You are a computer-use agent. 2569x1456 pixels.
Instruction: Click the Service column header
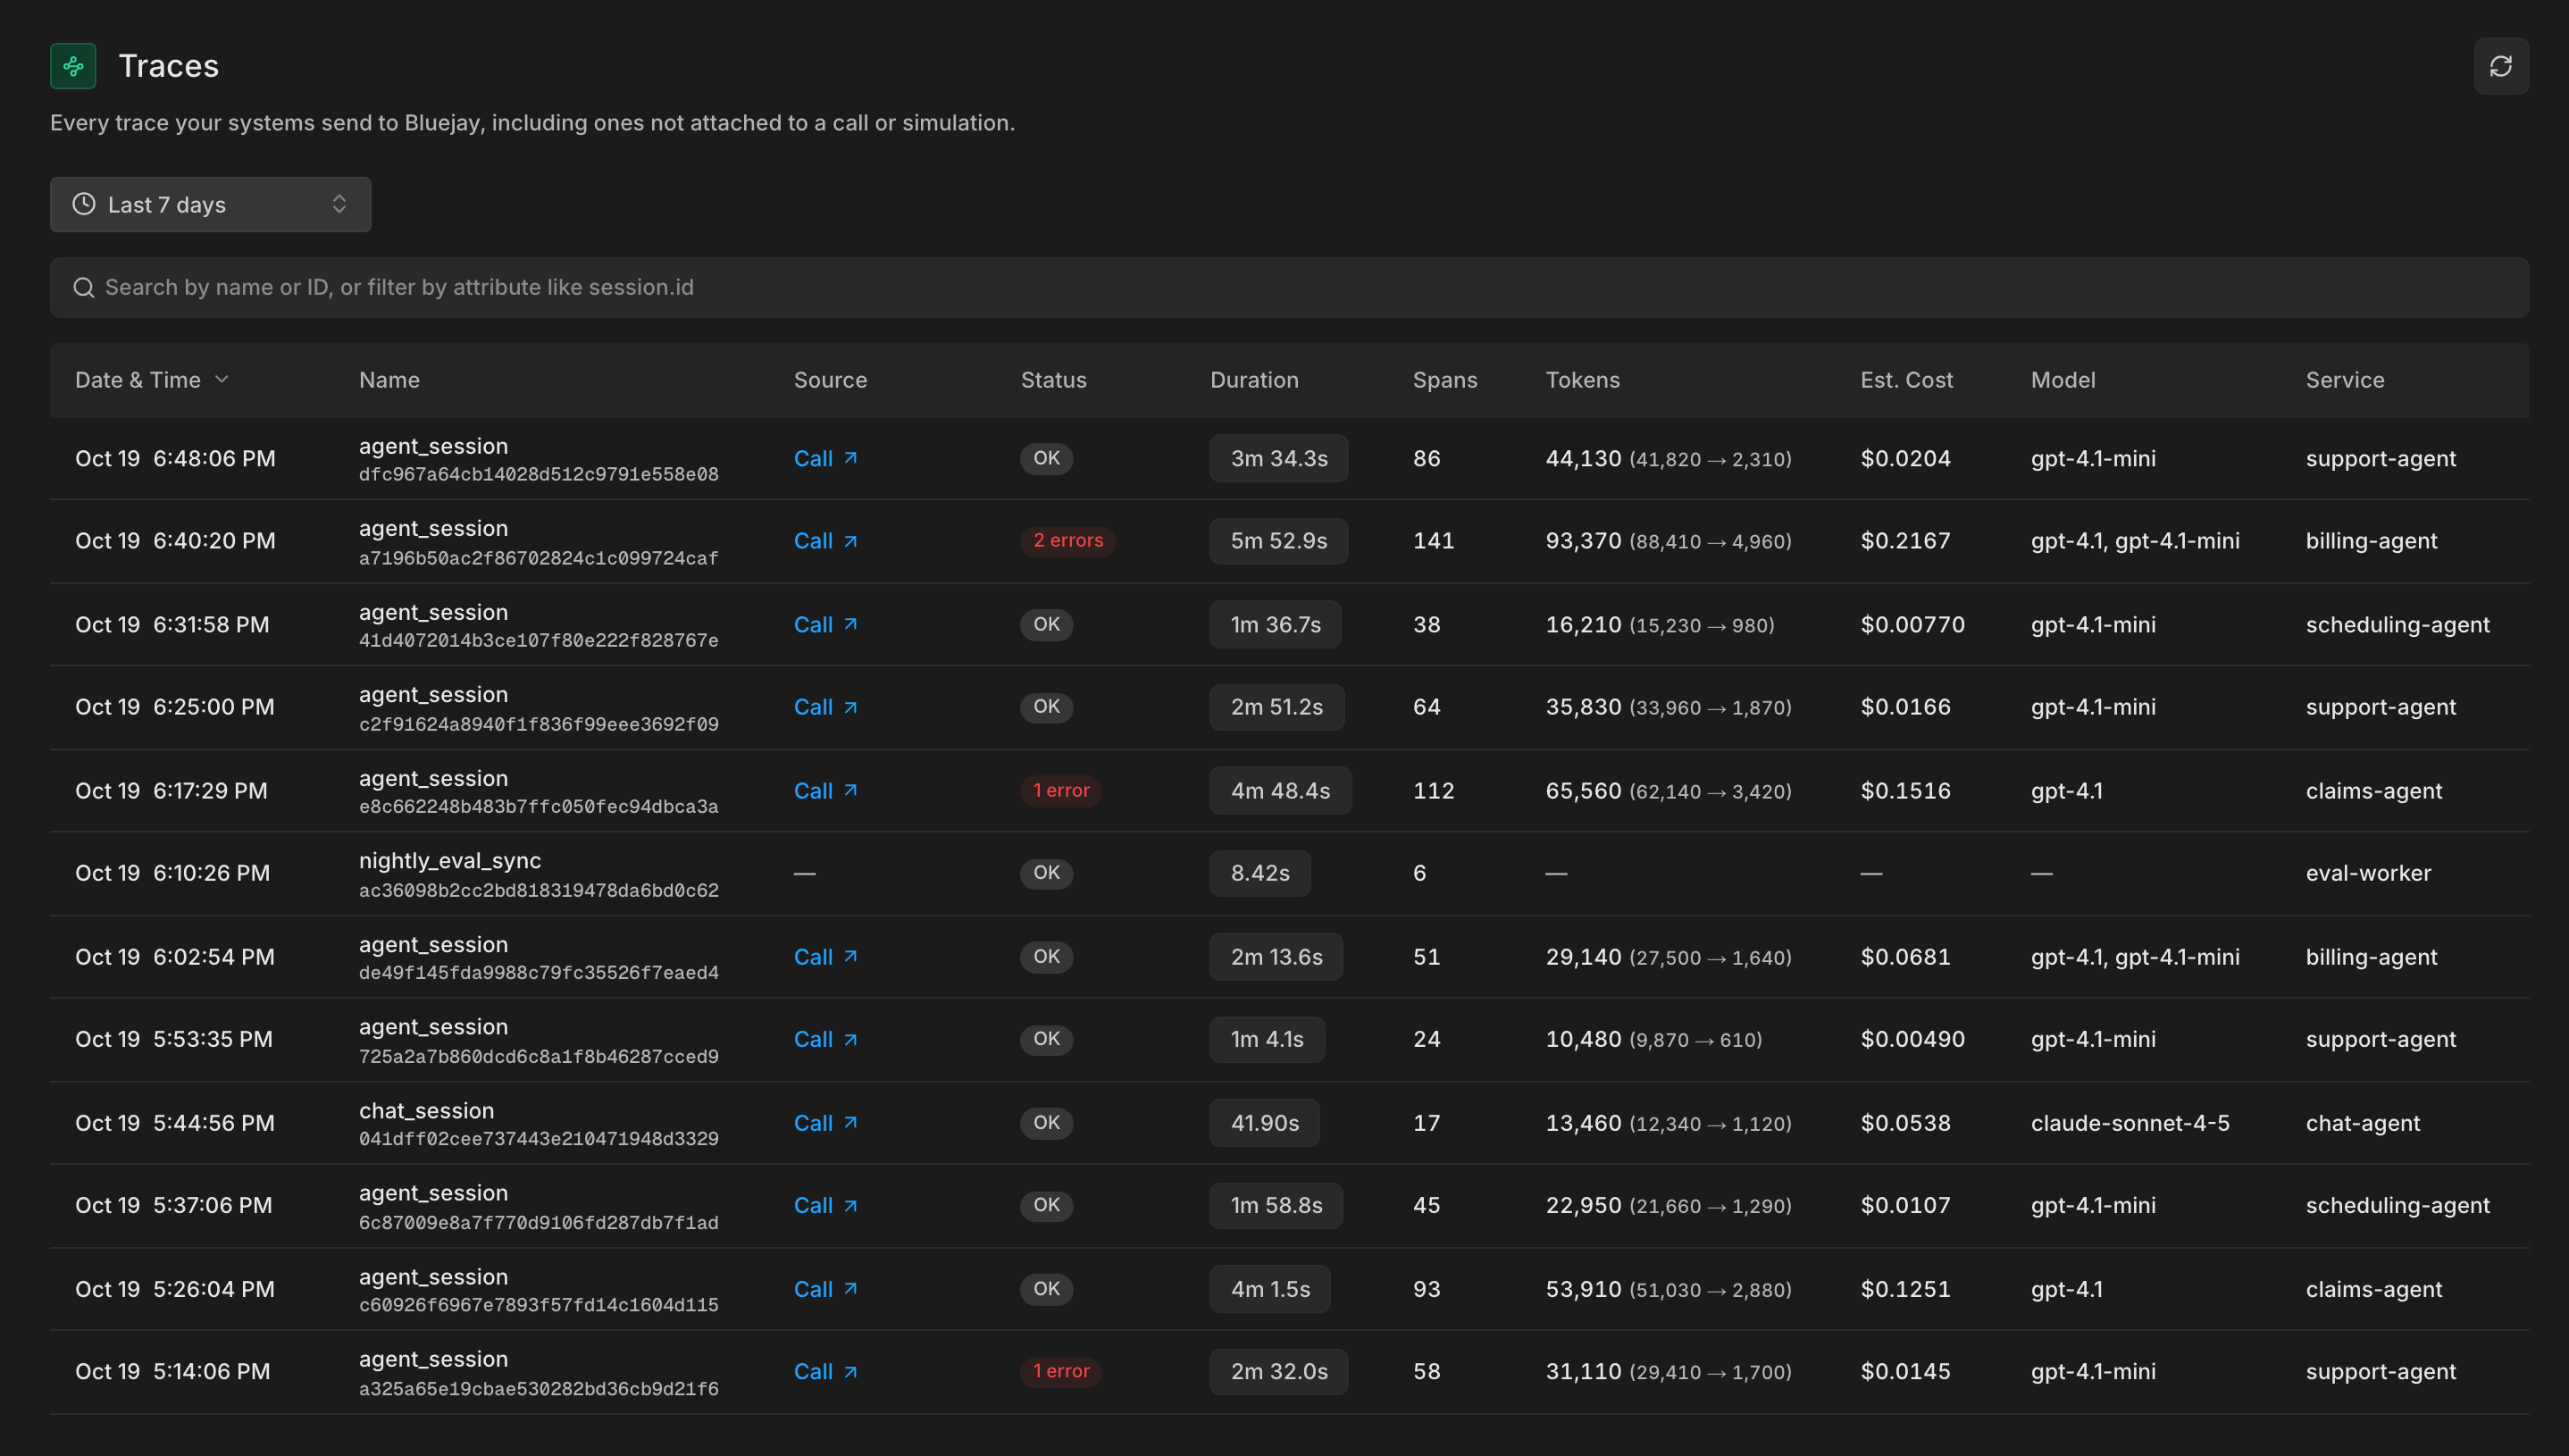(x=2344, y=380)
